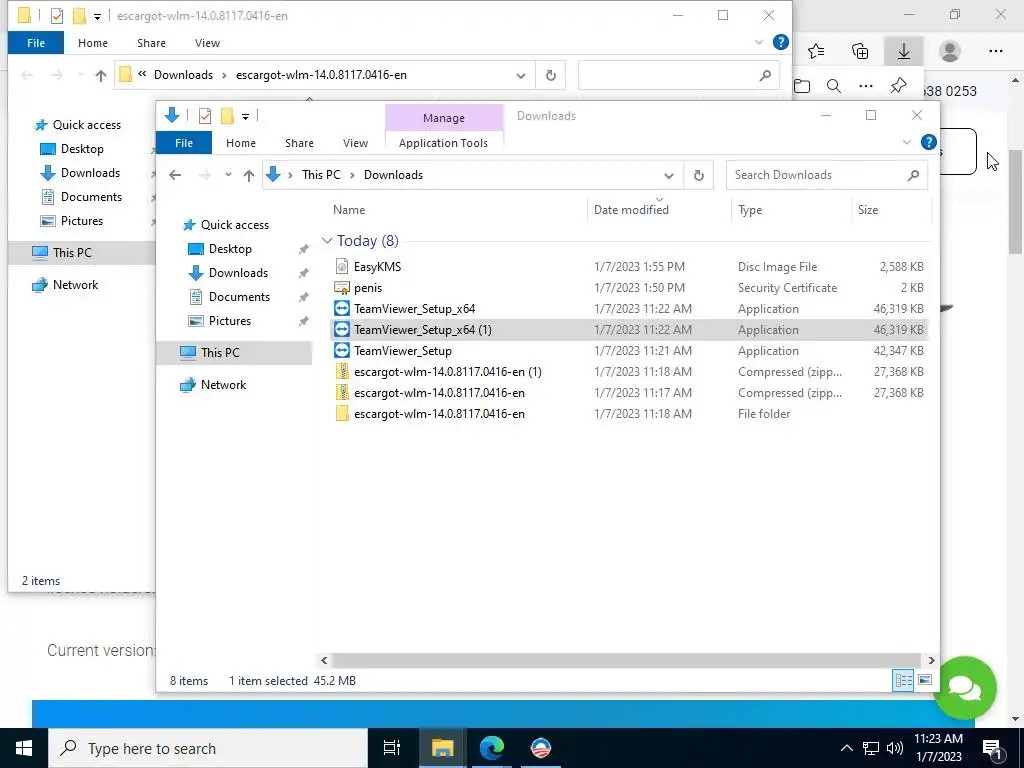The width and height of the screenshot is (1024, 768).
Task: Open notification center on taskbar
Action: tap(992, 748)
